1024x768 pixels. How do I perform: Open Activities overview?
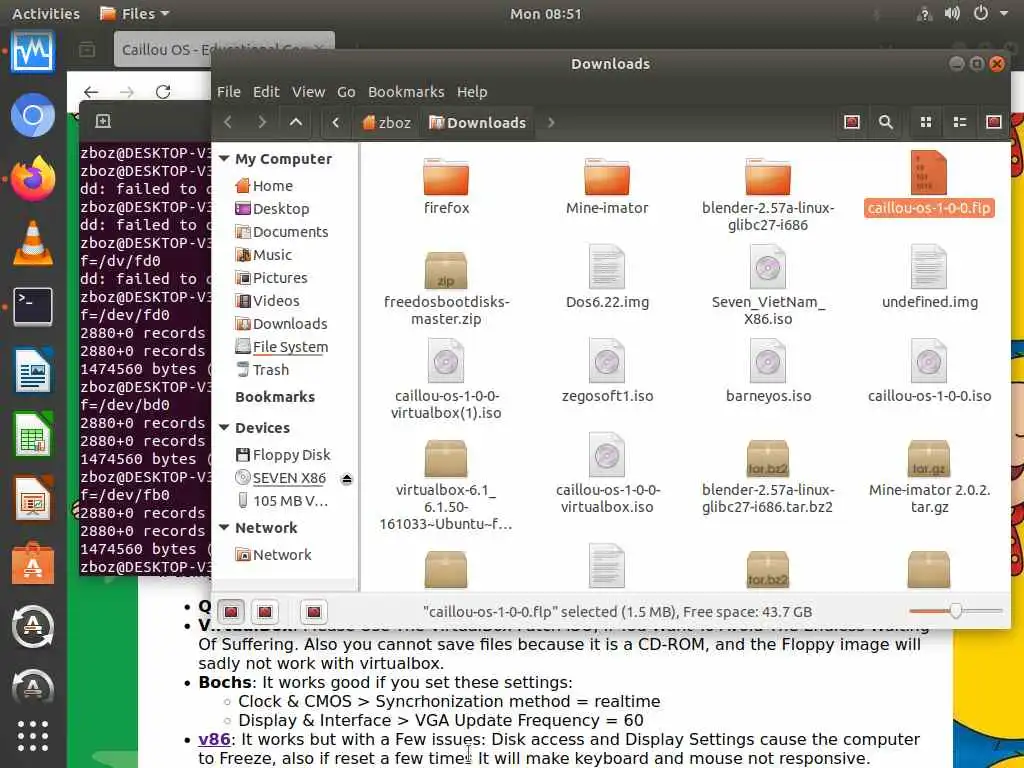coord(46,14)
